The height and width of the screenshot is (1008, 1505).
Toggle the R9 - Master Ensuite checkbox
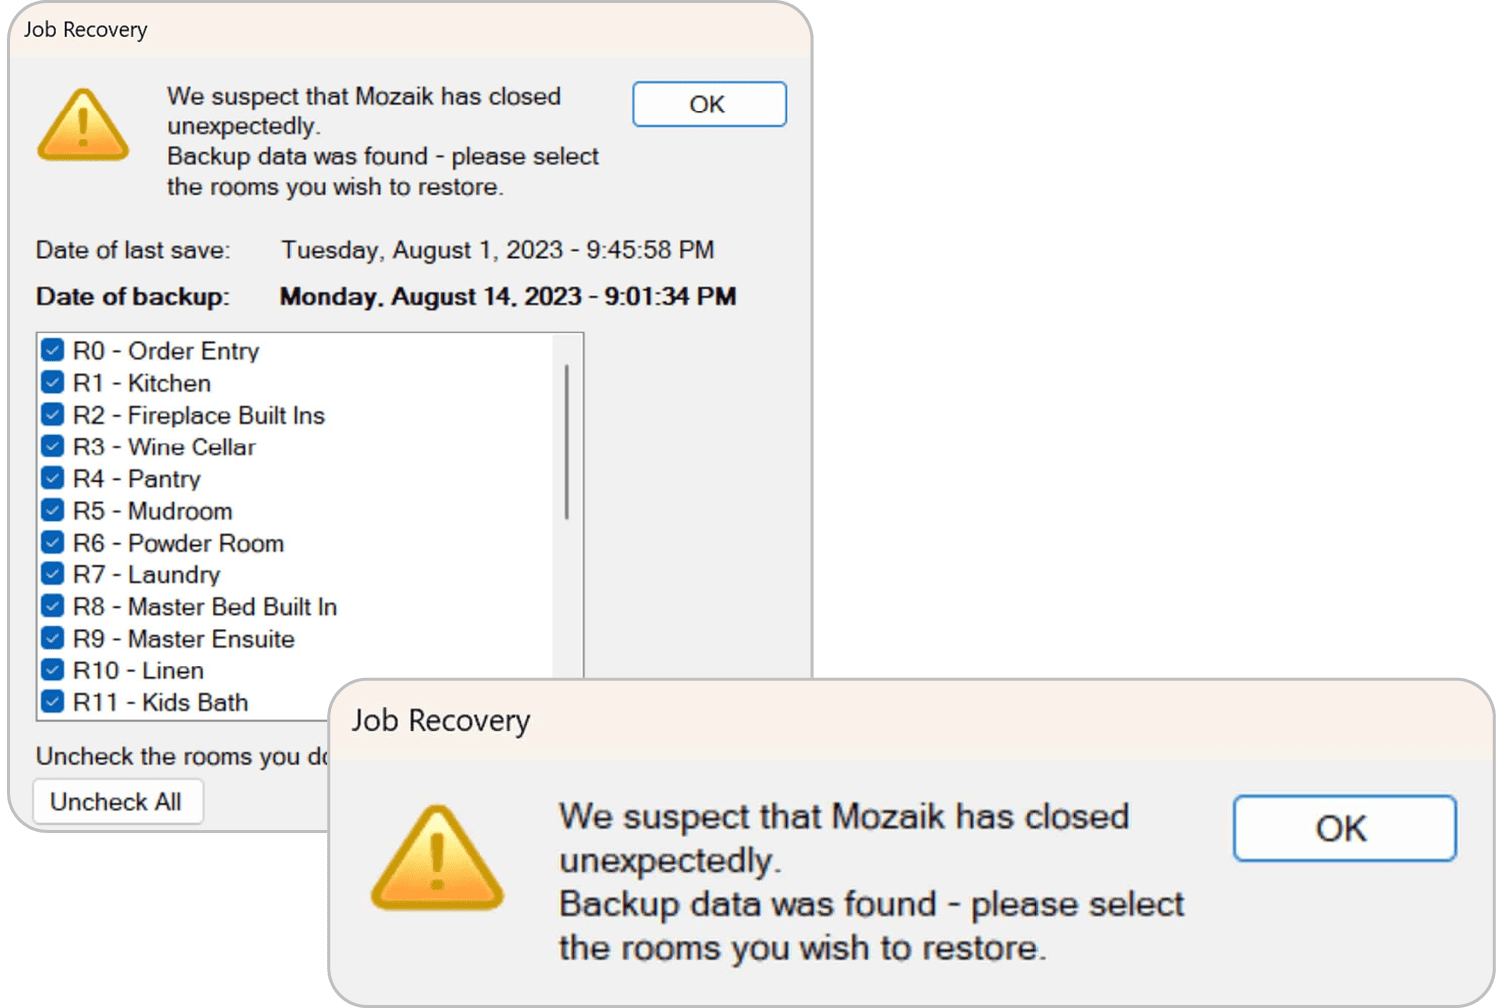coord(53,639)
